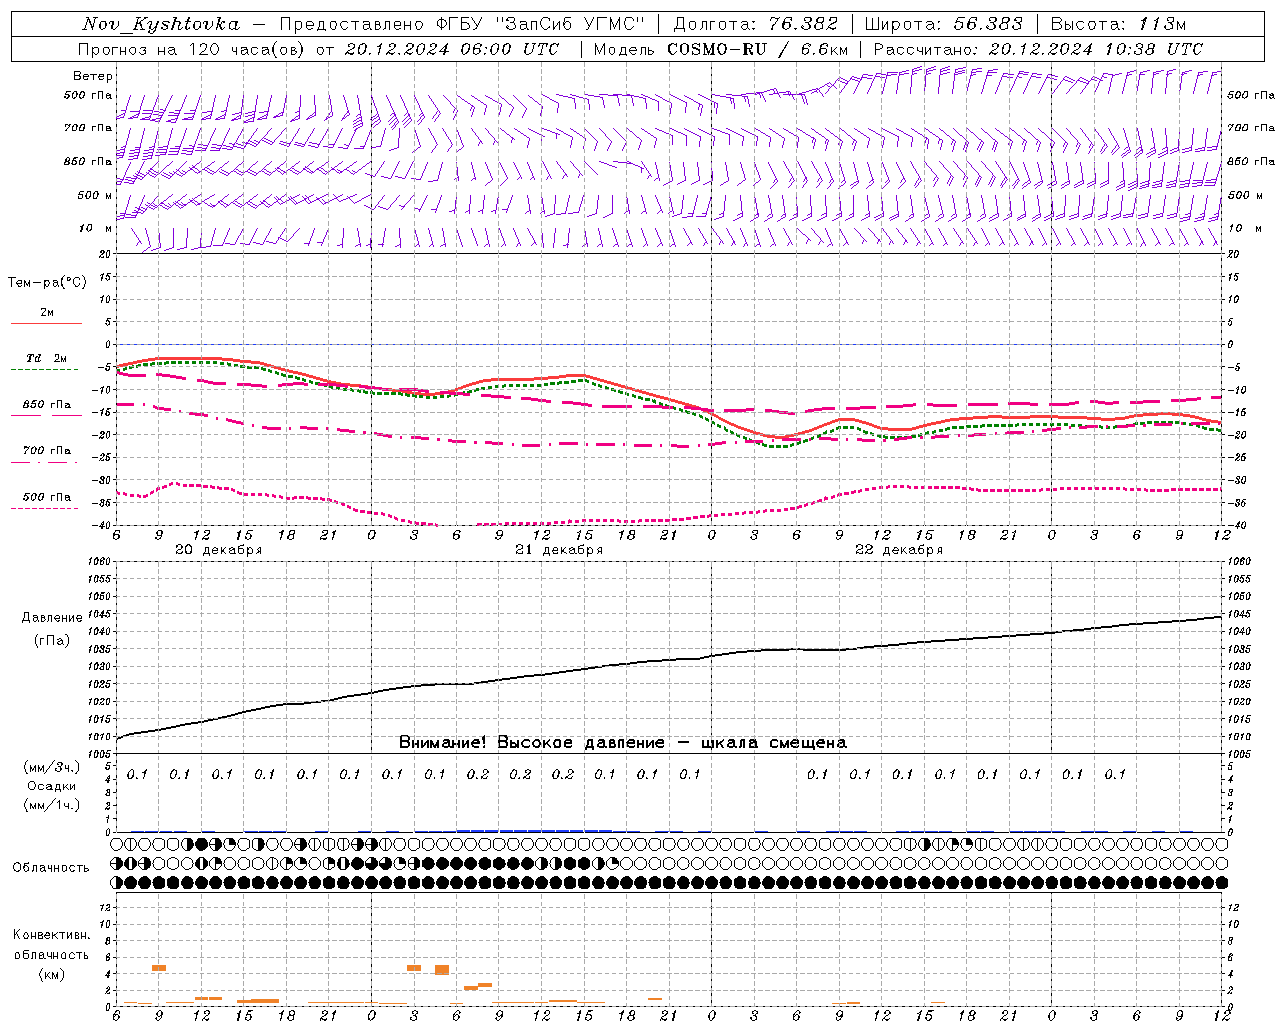Click the forecast line Прогноз на 120 часа(ов)
The image size is (1280, 1024).
point(192,49)
